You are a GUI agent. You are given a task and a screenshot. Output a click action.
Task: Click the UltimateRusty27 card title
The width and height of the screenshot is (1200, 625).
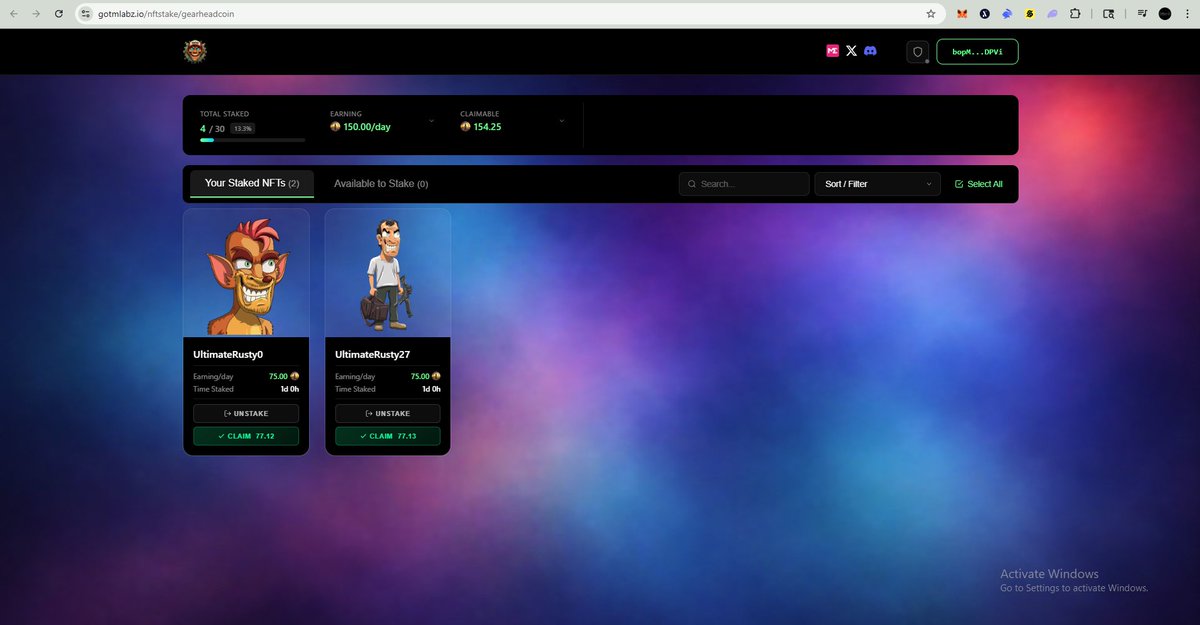(x=373, y=354)
